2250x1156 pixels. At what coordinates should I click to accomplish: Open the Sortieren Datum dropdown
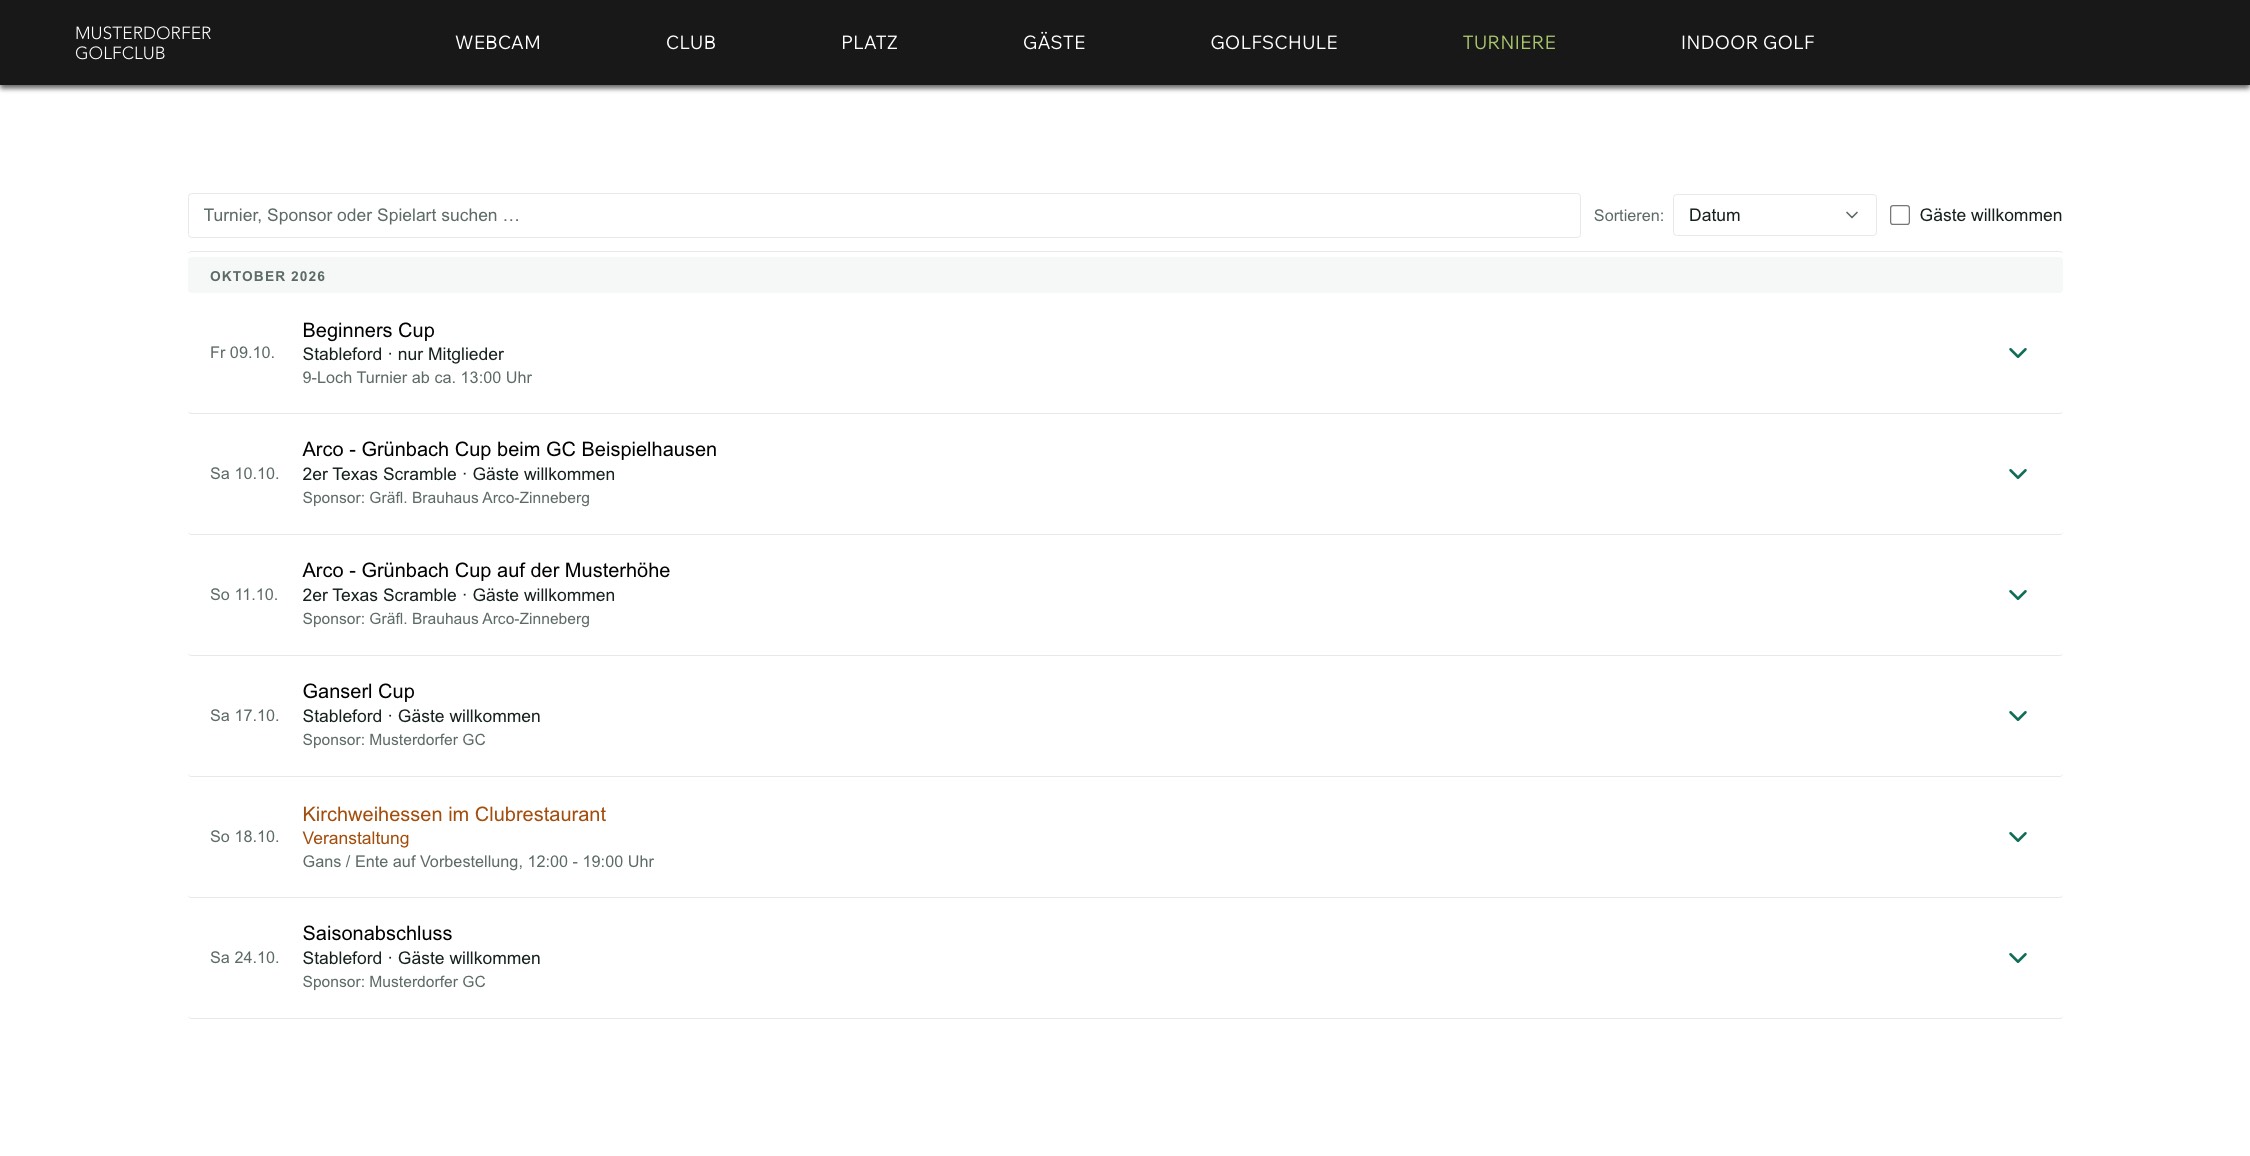coord(1774,215)
